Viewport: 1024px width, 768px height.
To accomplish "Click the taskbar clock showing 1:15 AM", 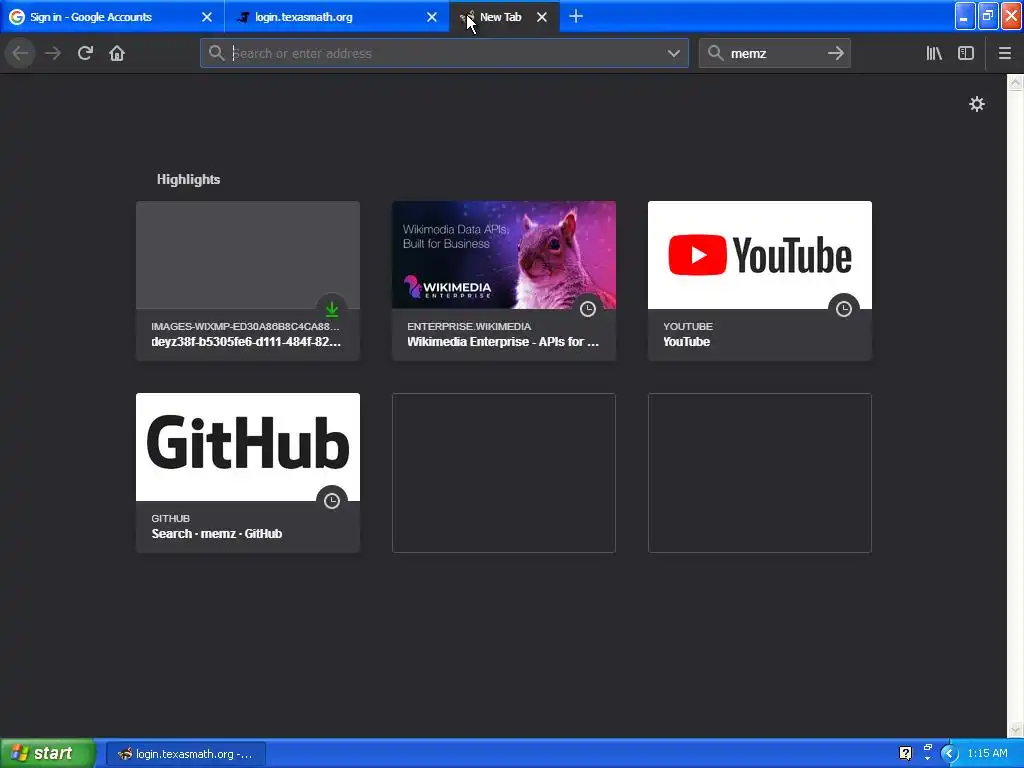I will point(987,753).
